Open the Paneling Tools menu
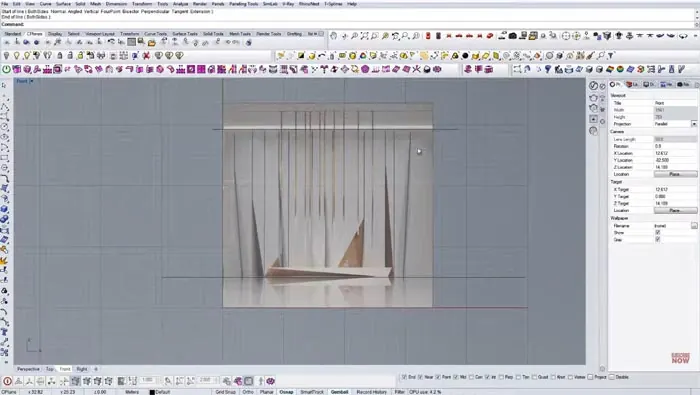The width and height of the screenshot is (700, 395). [244, 4]
